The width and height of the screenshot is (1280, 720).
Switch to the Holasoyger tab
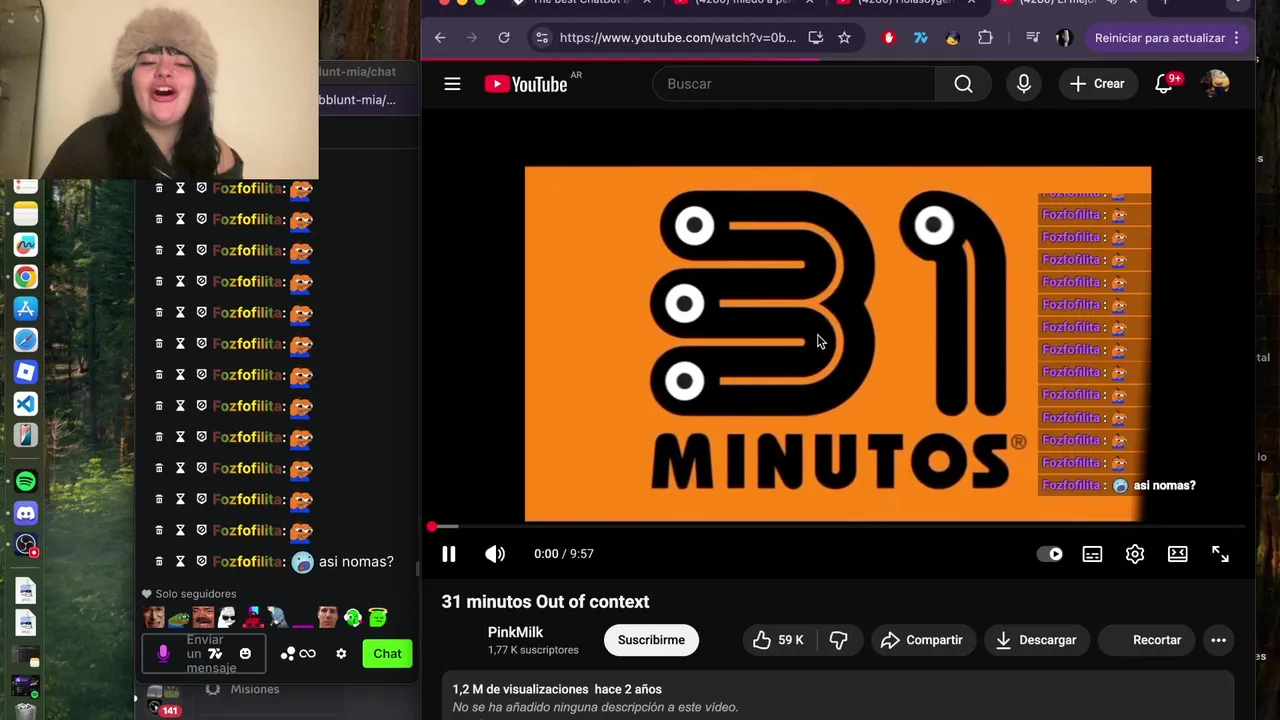[x=905, y=3]
